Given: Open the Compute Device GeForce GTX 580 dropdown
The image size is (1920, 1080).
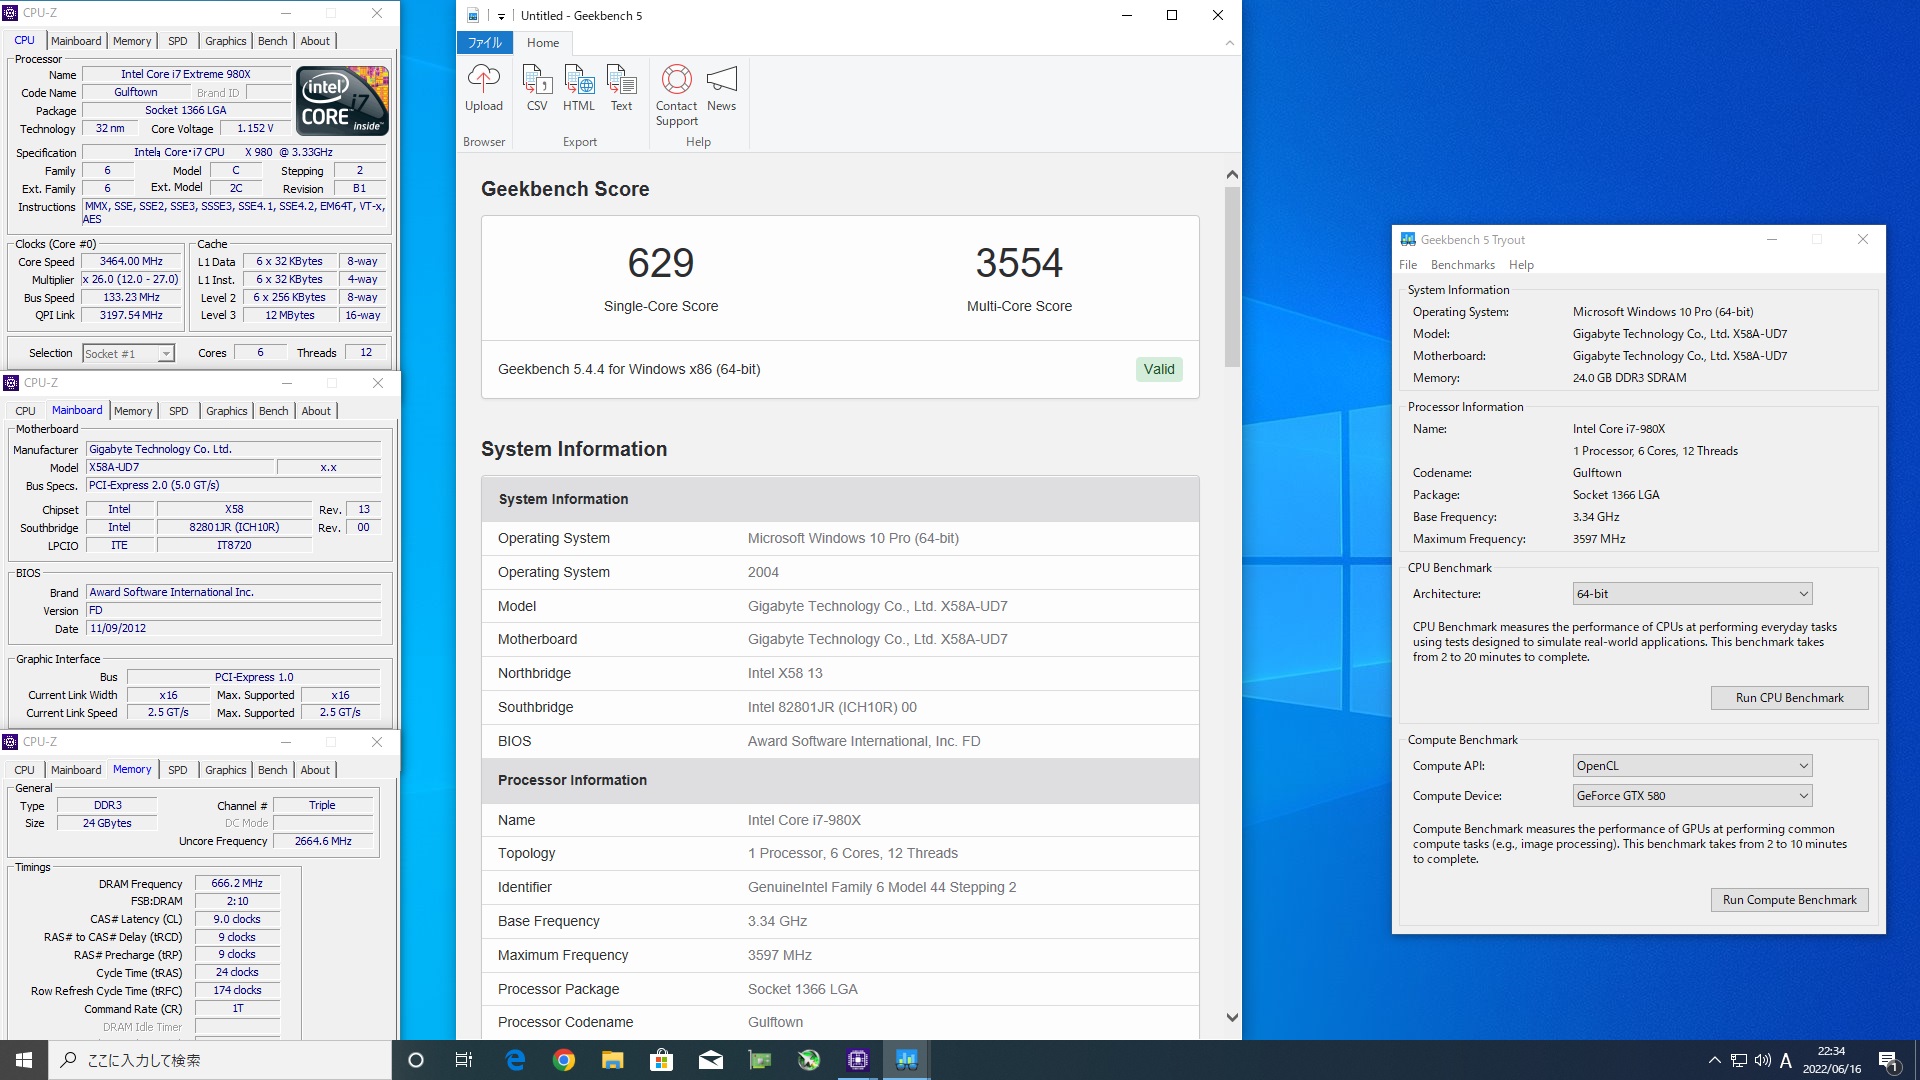Looking at the screenshot, I should (x=1692, y=796).
